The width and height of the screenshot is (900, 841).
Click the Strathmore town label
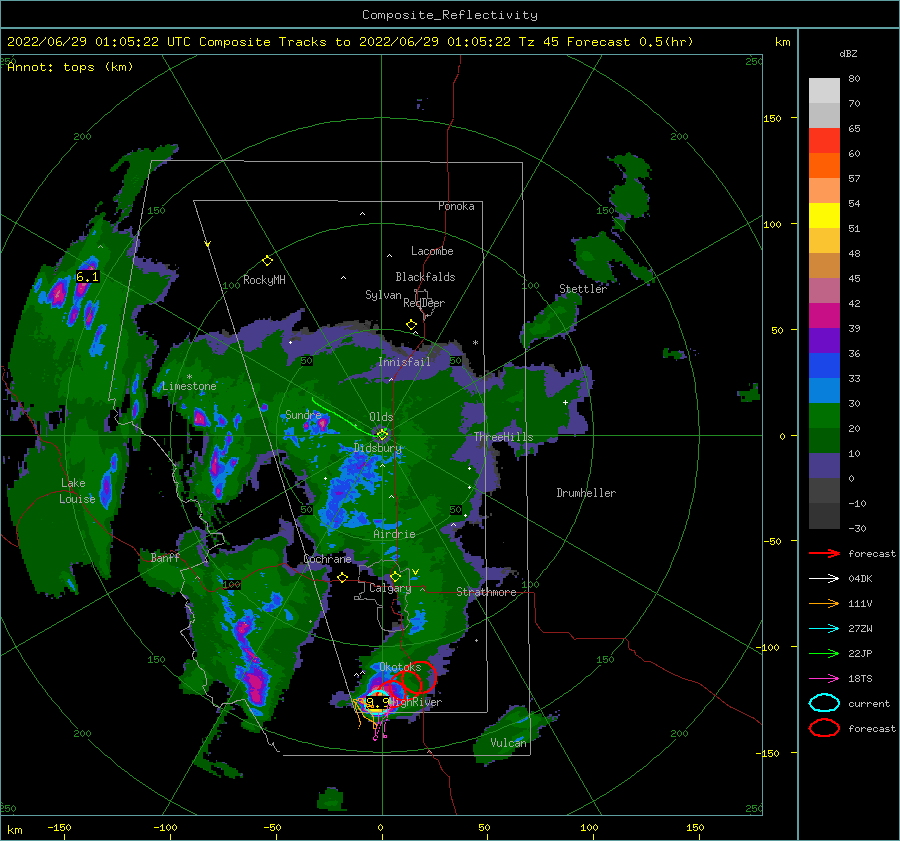pyautogui.click(x=486, y=592)
